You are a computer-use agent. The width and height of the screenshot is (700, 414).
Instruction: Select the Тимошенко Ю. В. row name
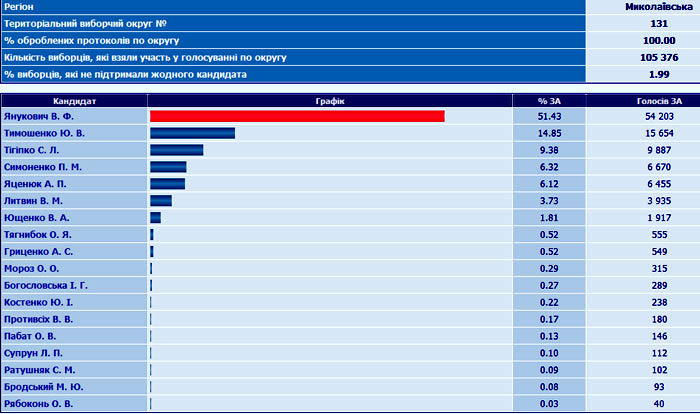pos(45,133)
